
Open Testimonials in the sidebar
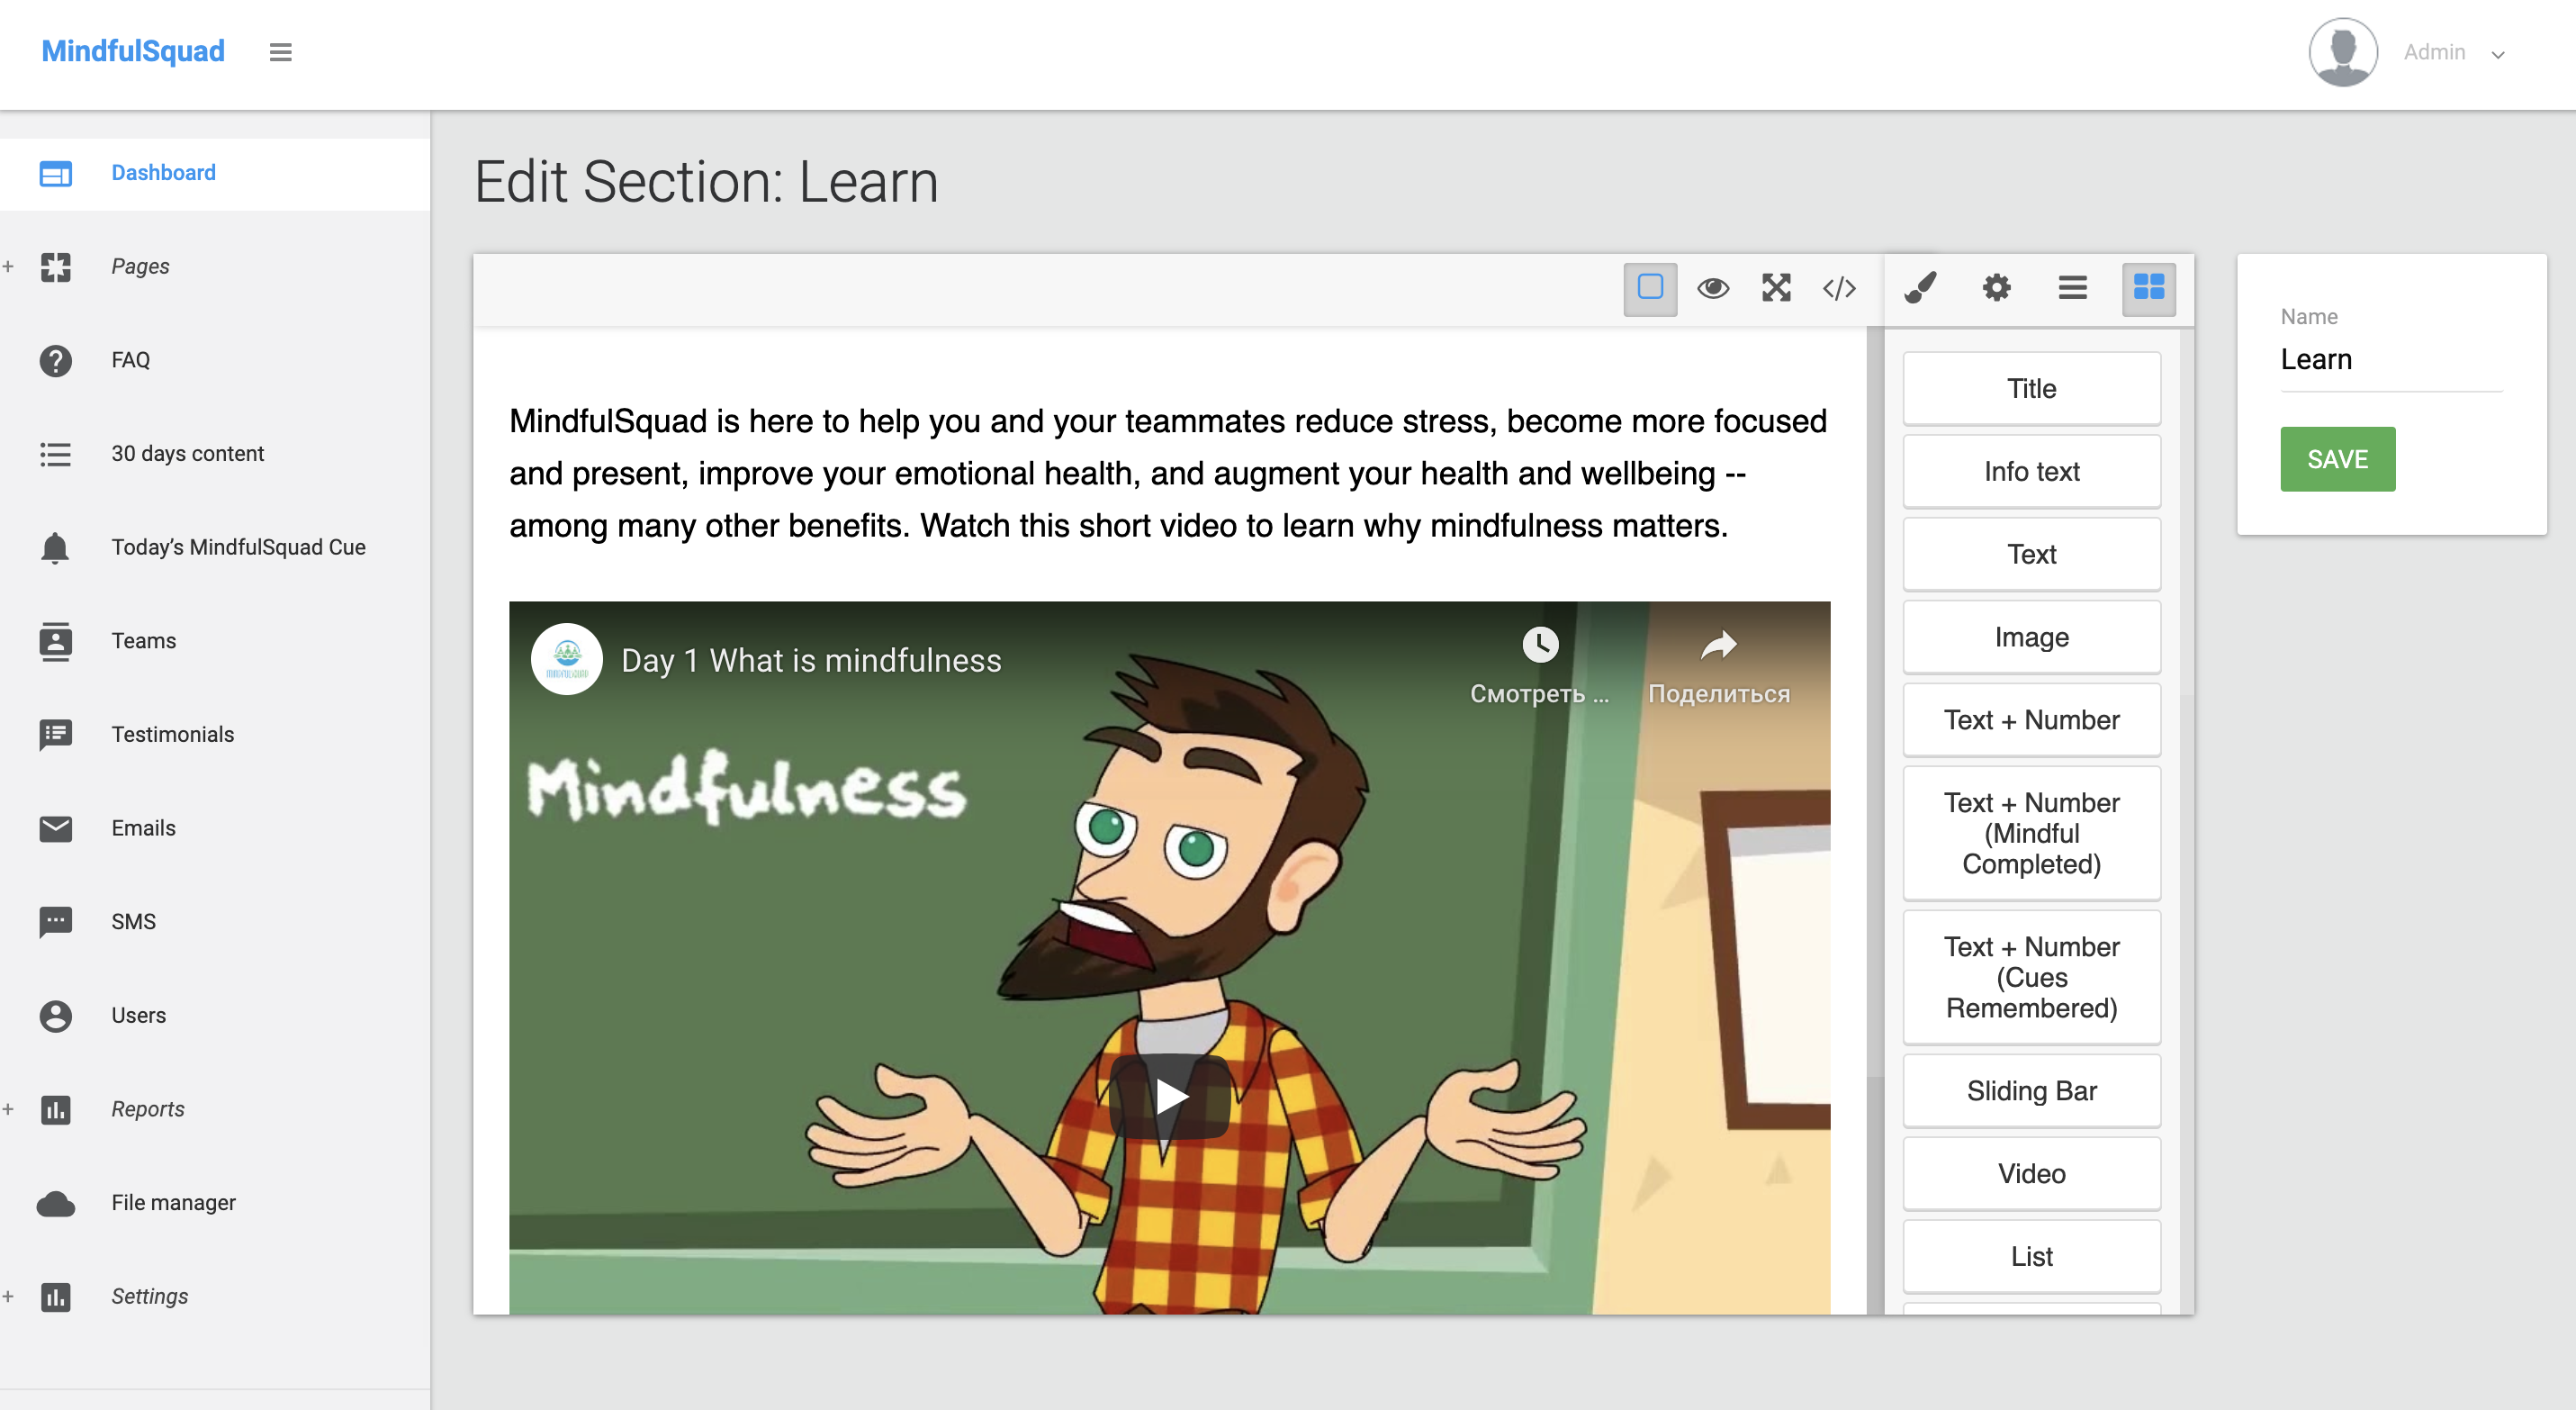pos(172,735)
